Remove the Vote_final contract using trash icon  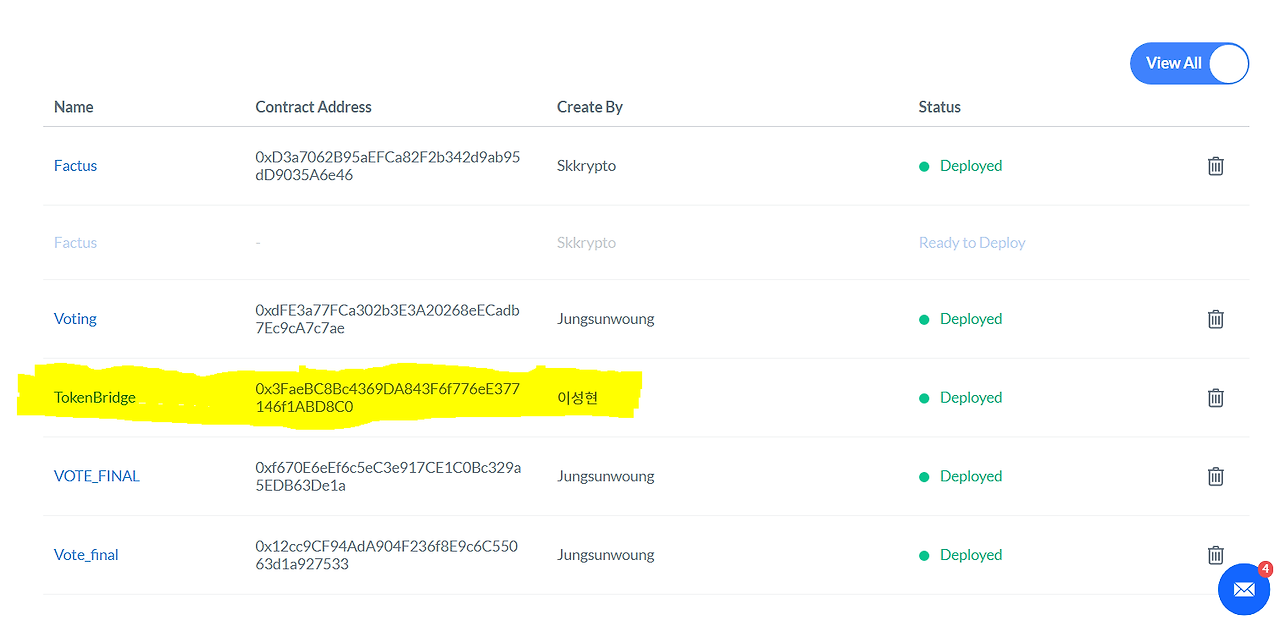pos(1215,555)
